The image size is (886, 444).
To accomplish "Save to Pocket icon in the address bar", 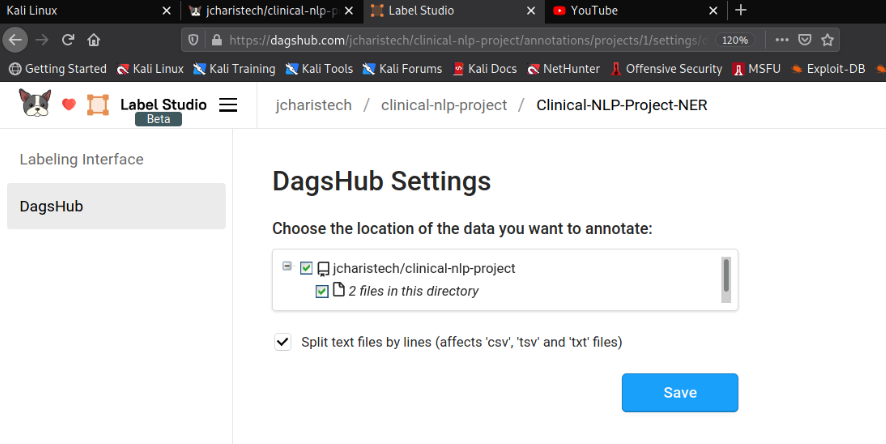I will [805, 40].
